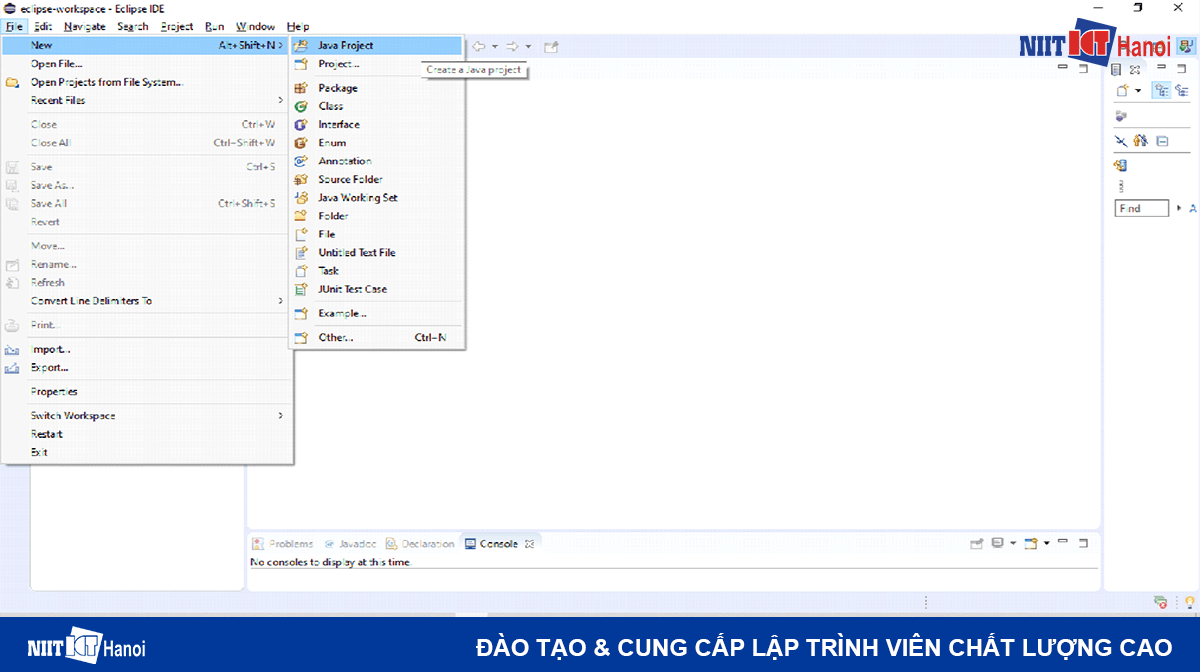Click the Collapse All icon in the Task List
Screen dimensions: 1200x672
tap(1160, 141)
